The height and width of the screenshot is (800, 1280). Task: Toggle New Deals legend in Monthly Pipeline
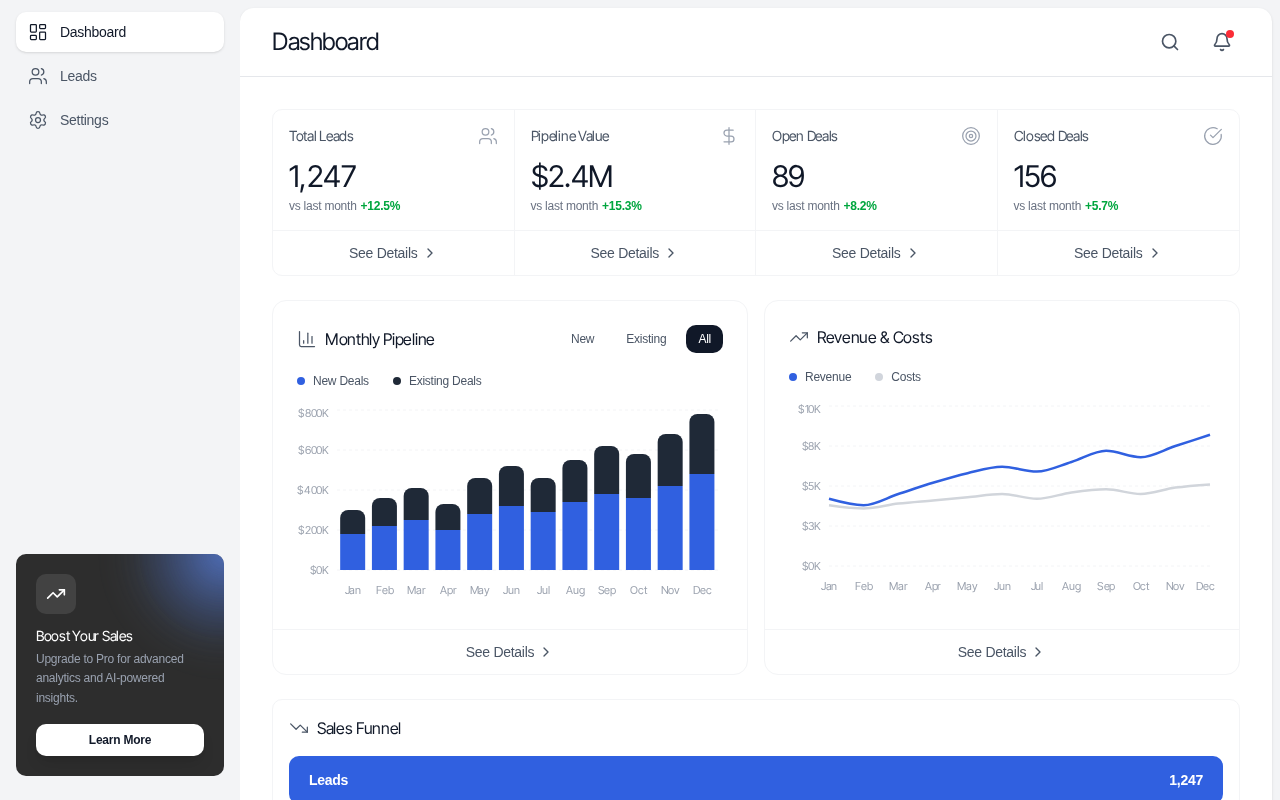(332, 381)
